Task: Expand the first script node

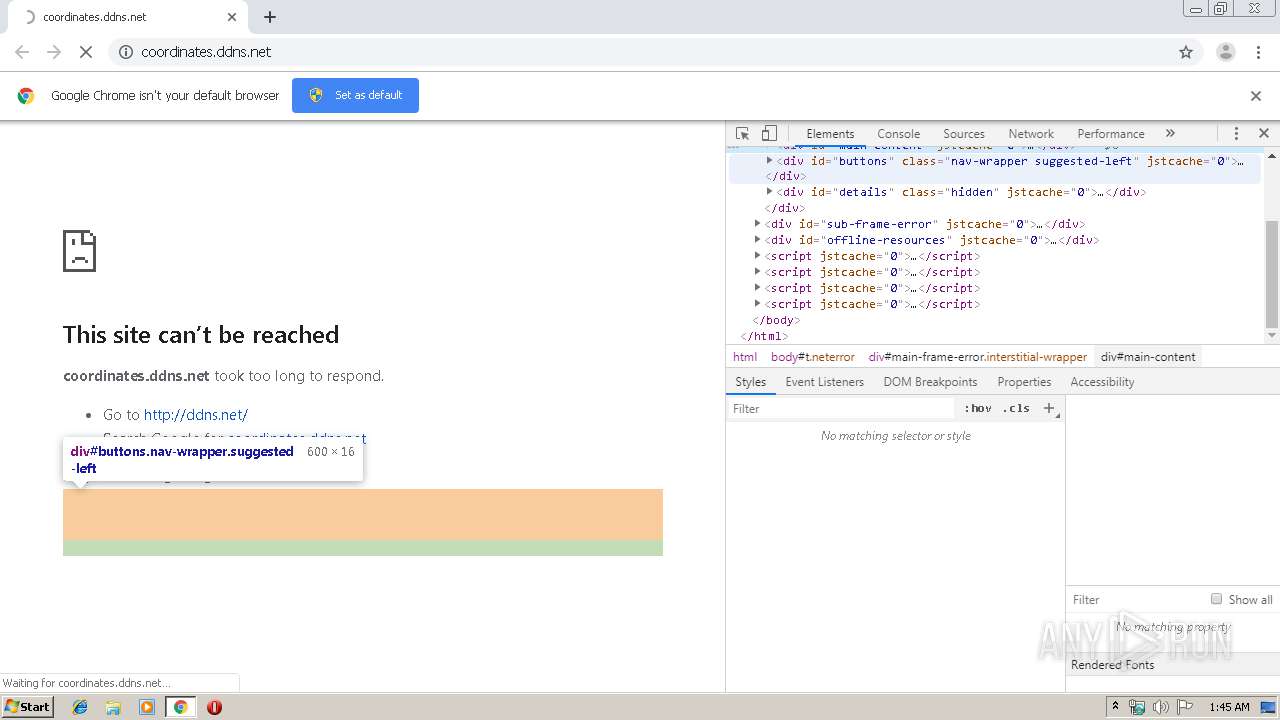Action: 757,256
